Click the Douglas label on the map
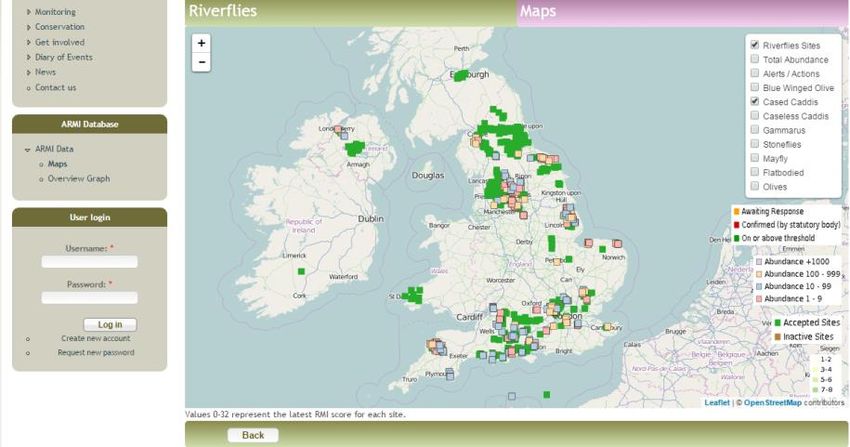This screenshot has width=850, height=447. [428, 176]
